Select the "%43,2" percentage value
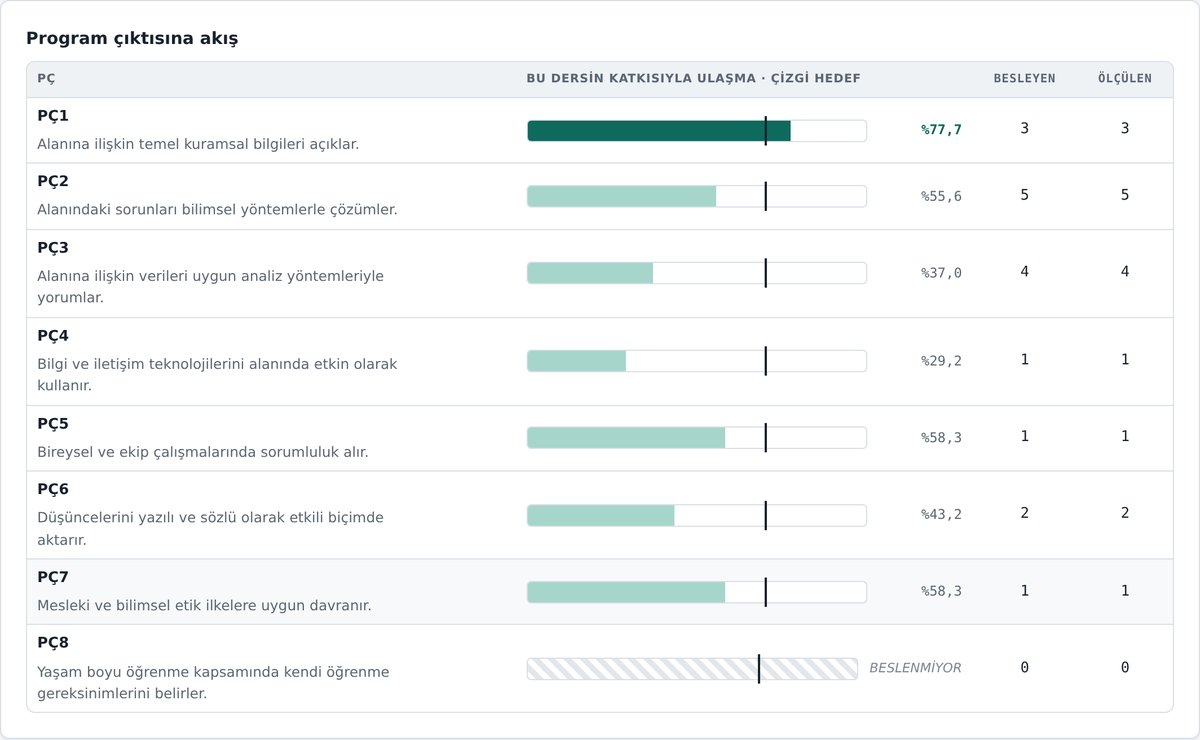The image size is (1200, 740). pos(941,515)
